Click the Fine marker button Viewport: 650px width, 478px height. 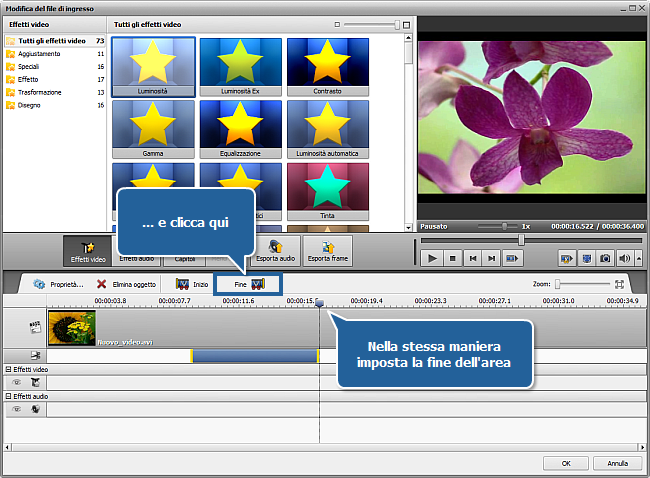pyautogui.click(x=249, y=284)
